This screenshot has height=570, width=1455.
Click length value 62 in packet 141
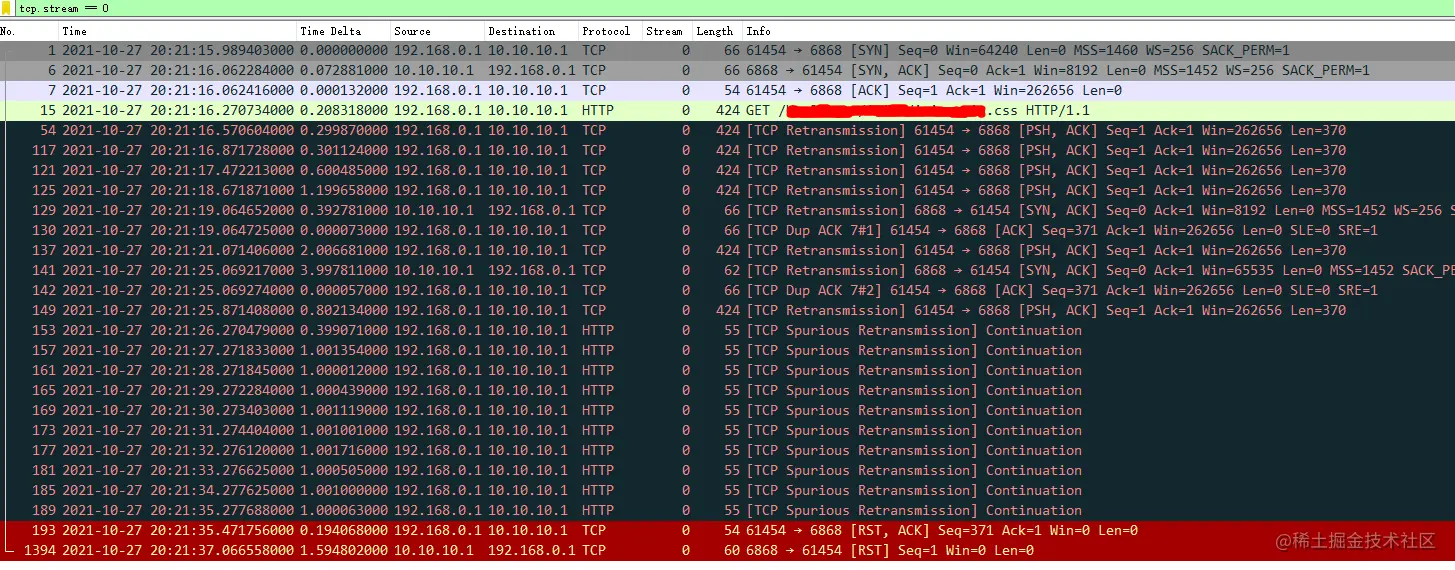pyautogui.click(x=732, y=270)
